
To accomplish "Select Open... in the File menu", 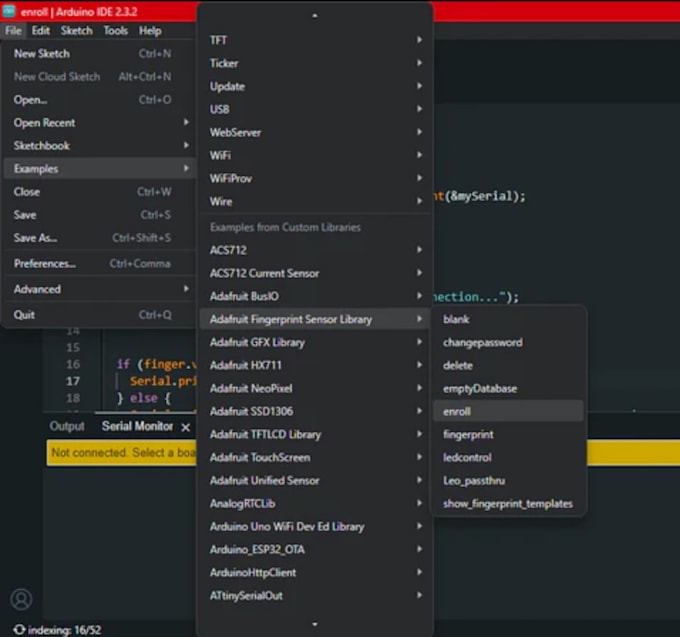I will [x=99, y=100].
